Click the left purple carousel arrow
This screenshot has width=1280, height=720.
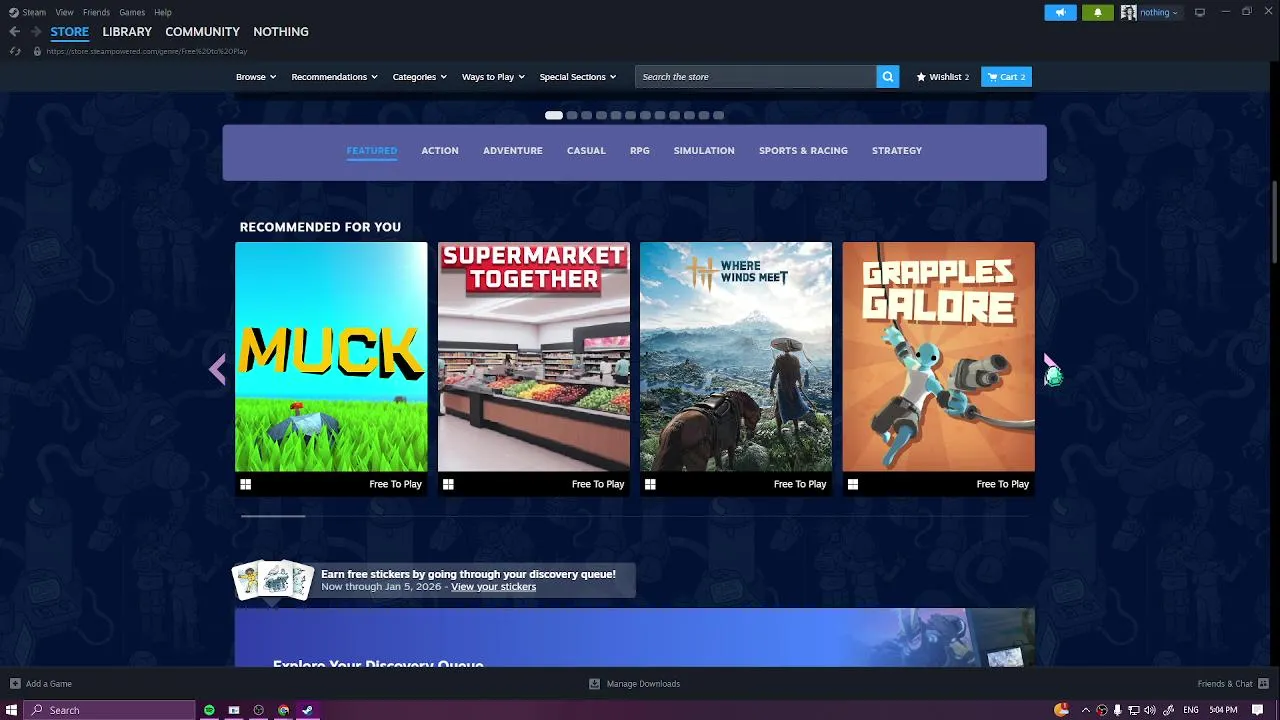pos(217,370)
